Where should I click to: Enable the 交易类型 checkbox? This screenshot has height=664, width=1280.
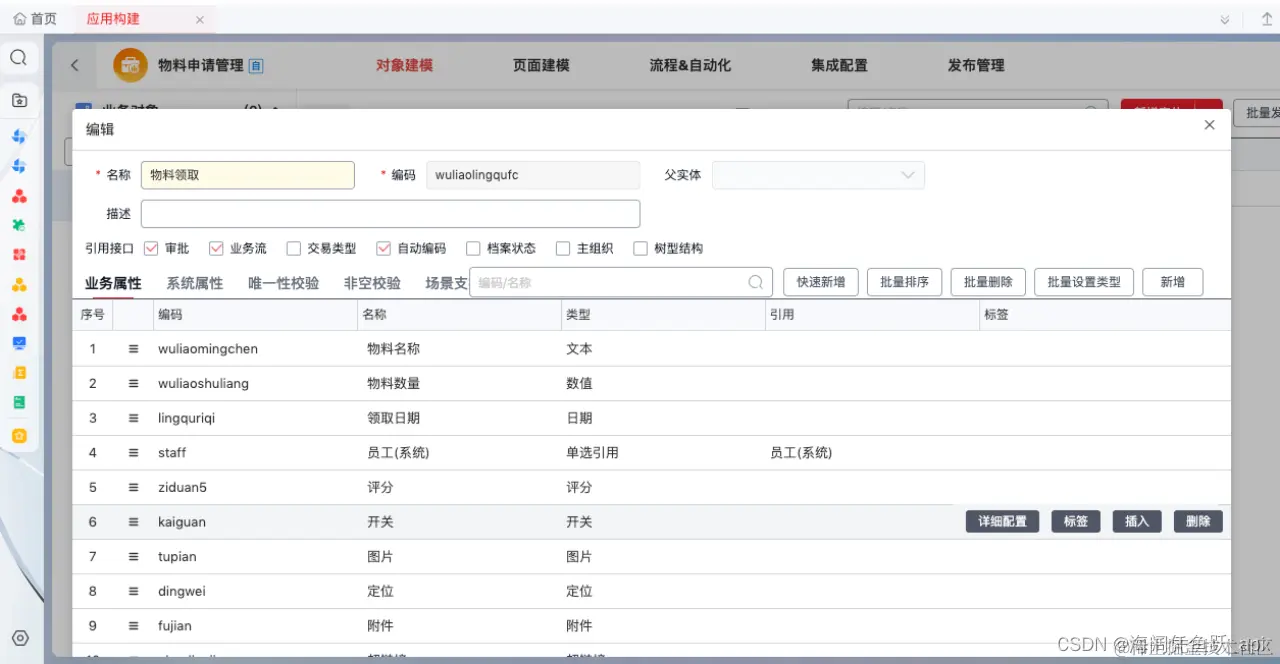(293, 248)
